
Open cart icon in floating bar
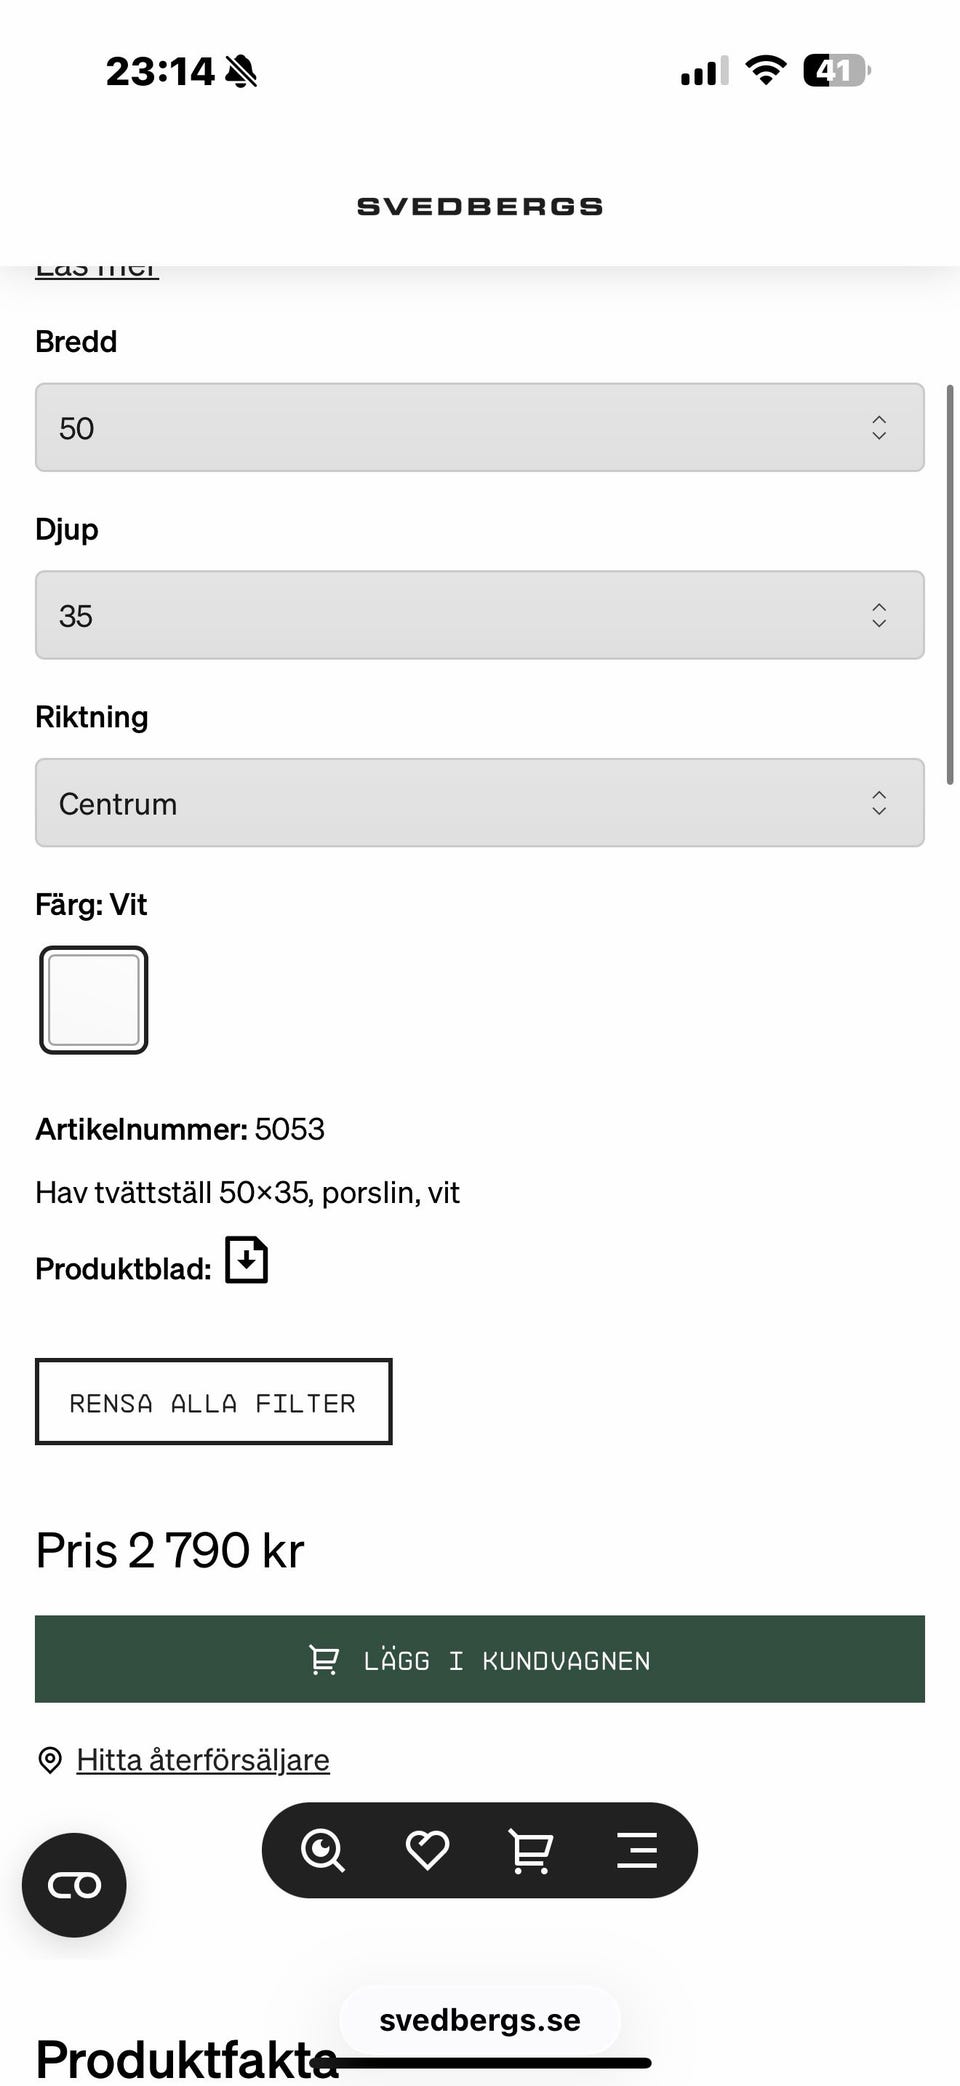tap(531, 1850)
